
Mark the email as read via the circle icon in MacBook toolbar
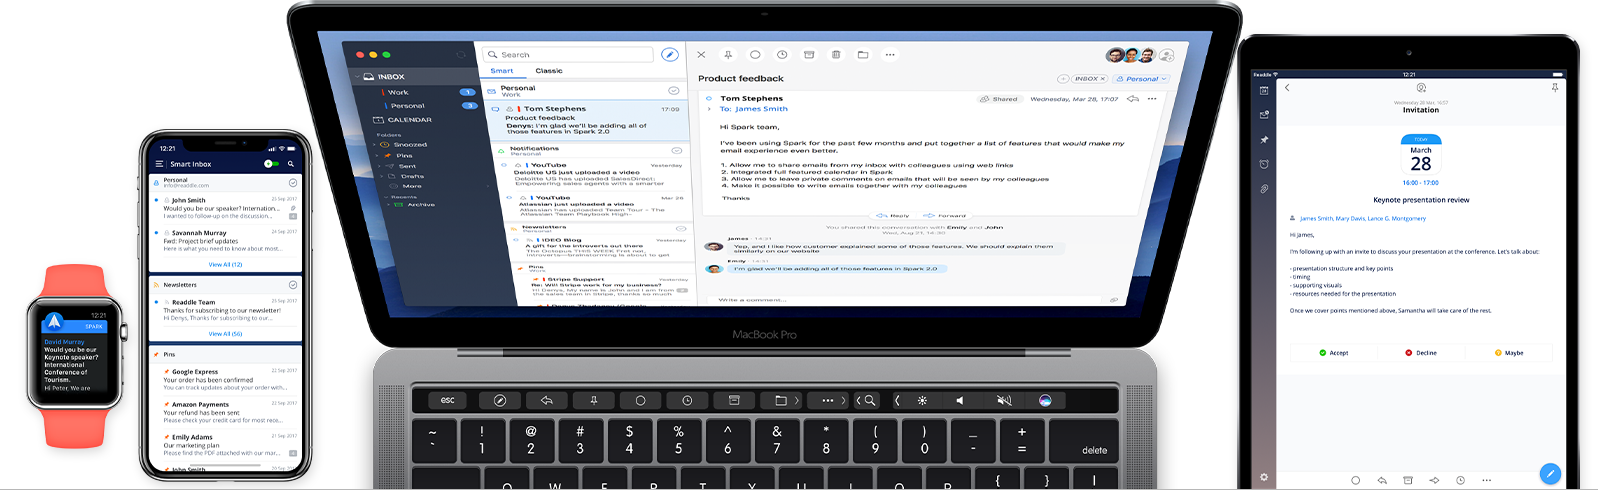coord(755,55)
